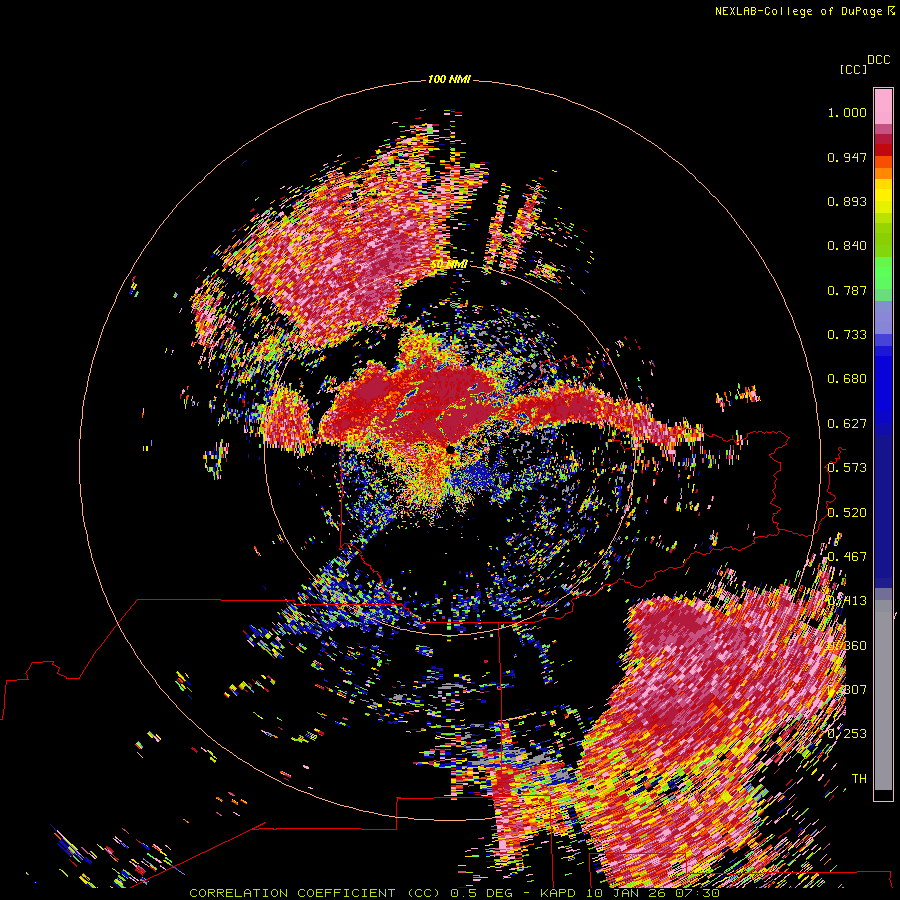Viewport: 900px width, 900px height.
Task: Click the TH threshold label on scale
Action: [x=859, y=779]
